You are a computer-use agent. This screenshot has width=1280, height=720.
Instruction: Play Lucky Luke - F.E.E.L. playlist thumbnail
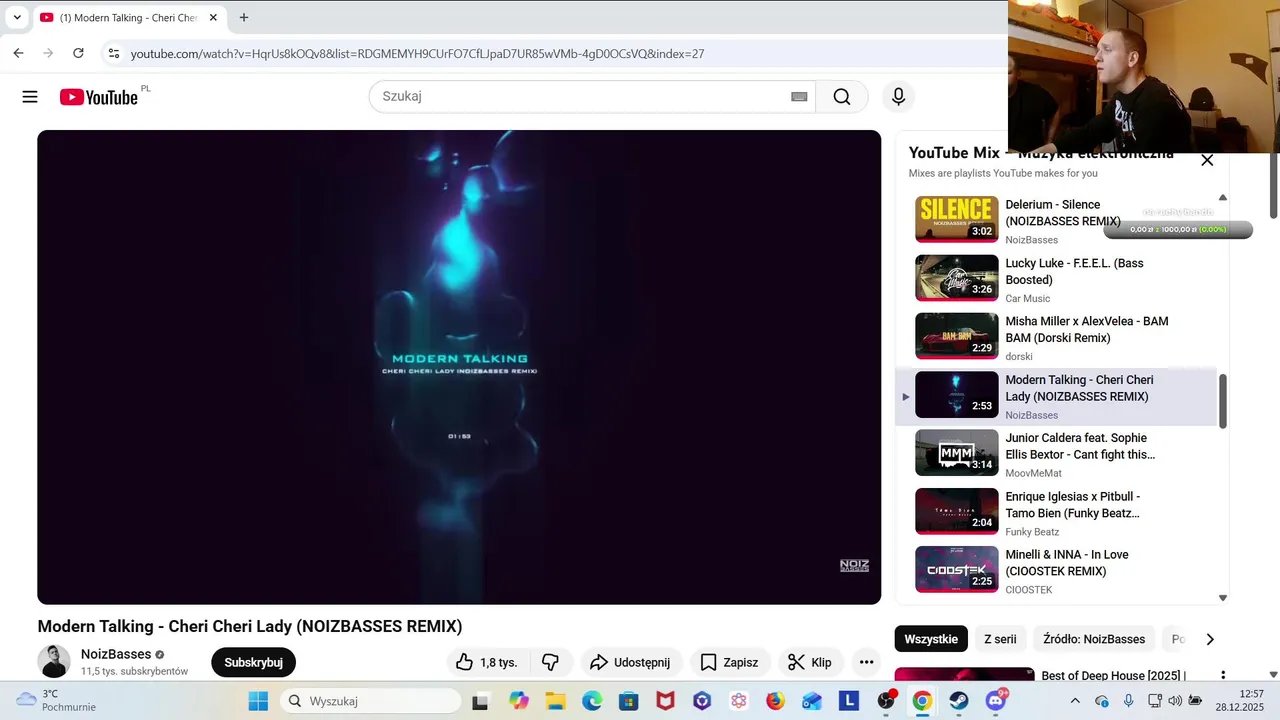957,278
